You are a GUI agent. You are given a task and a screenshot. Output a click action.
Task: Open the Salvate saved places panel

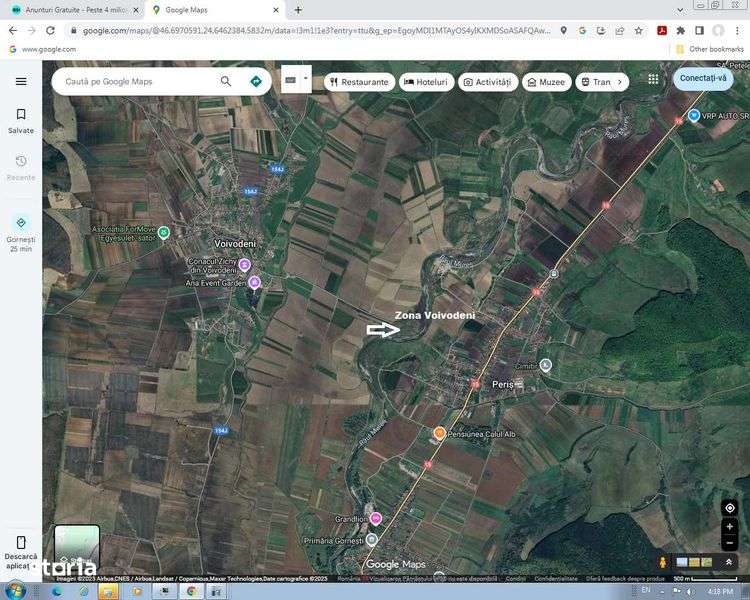[21, 121]
